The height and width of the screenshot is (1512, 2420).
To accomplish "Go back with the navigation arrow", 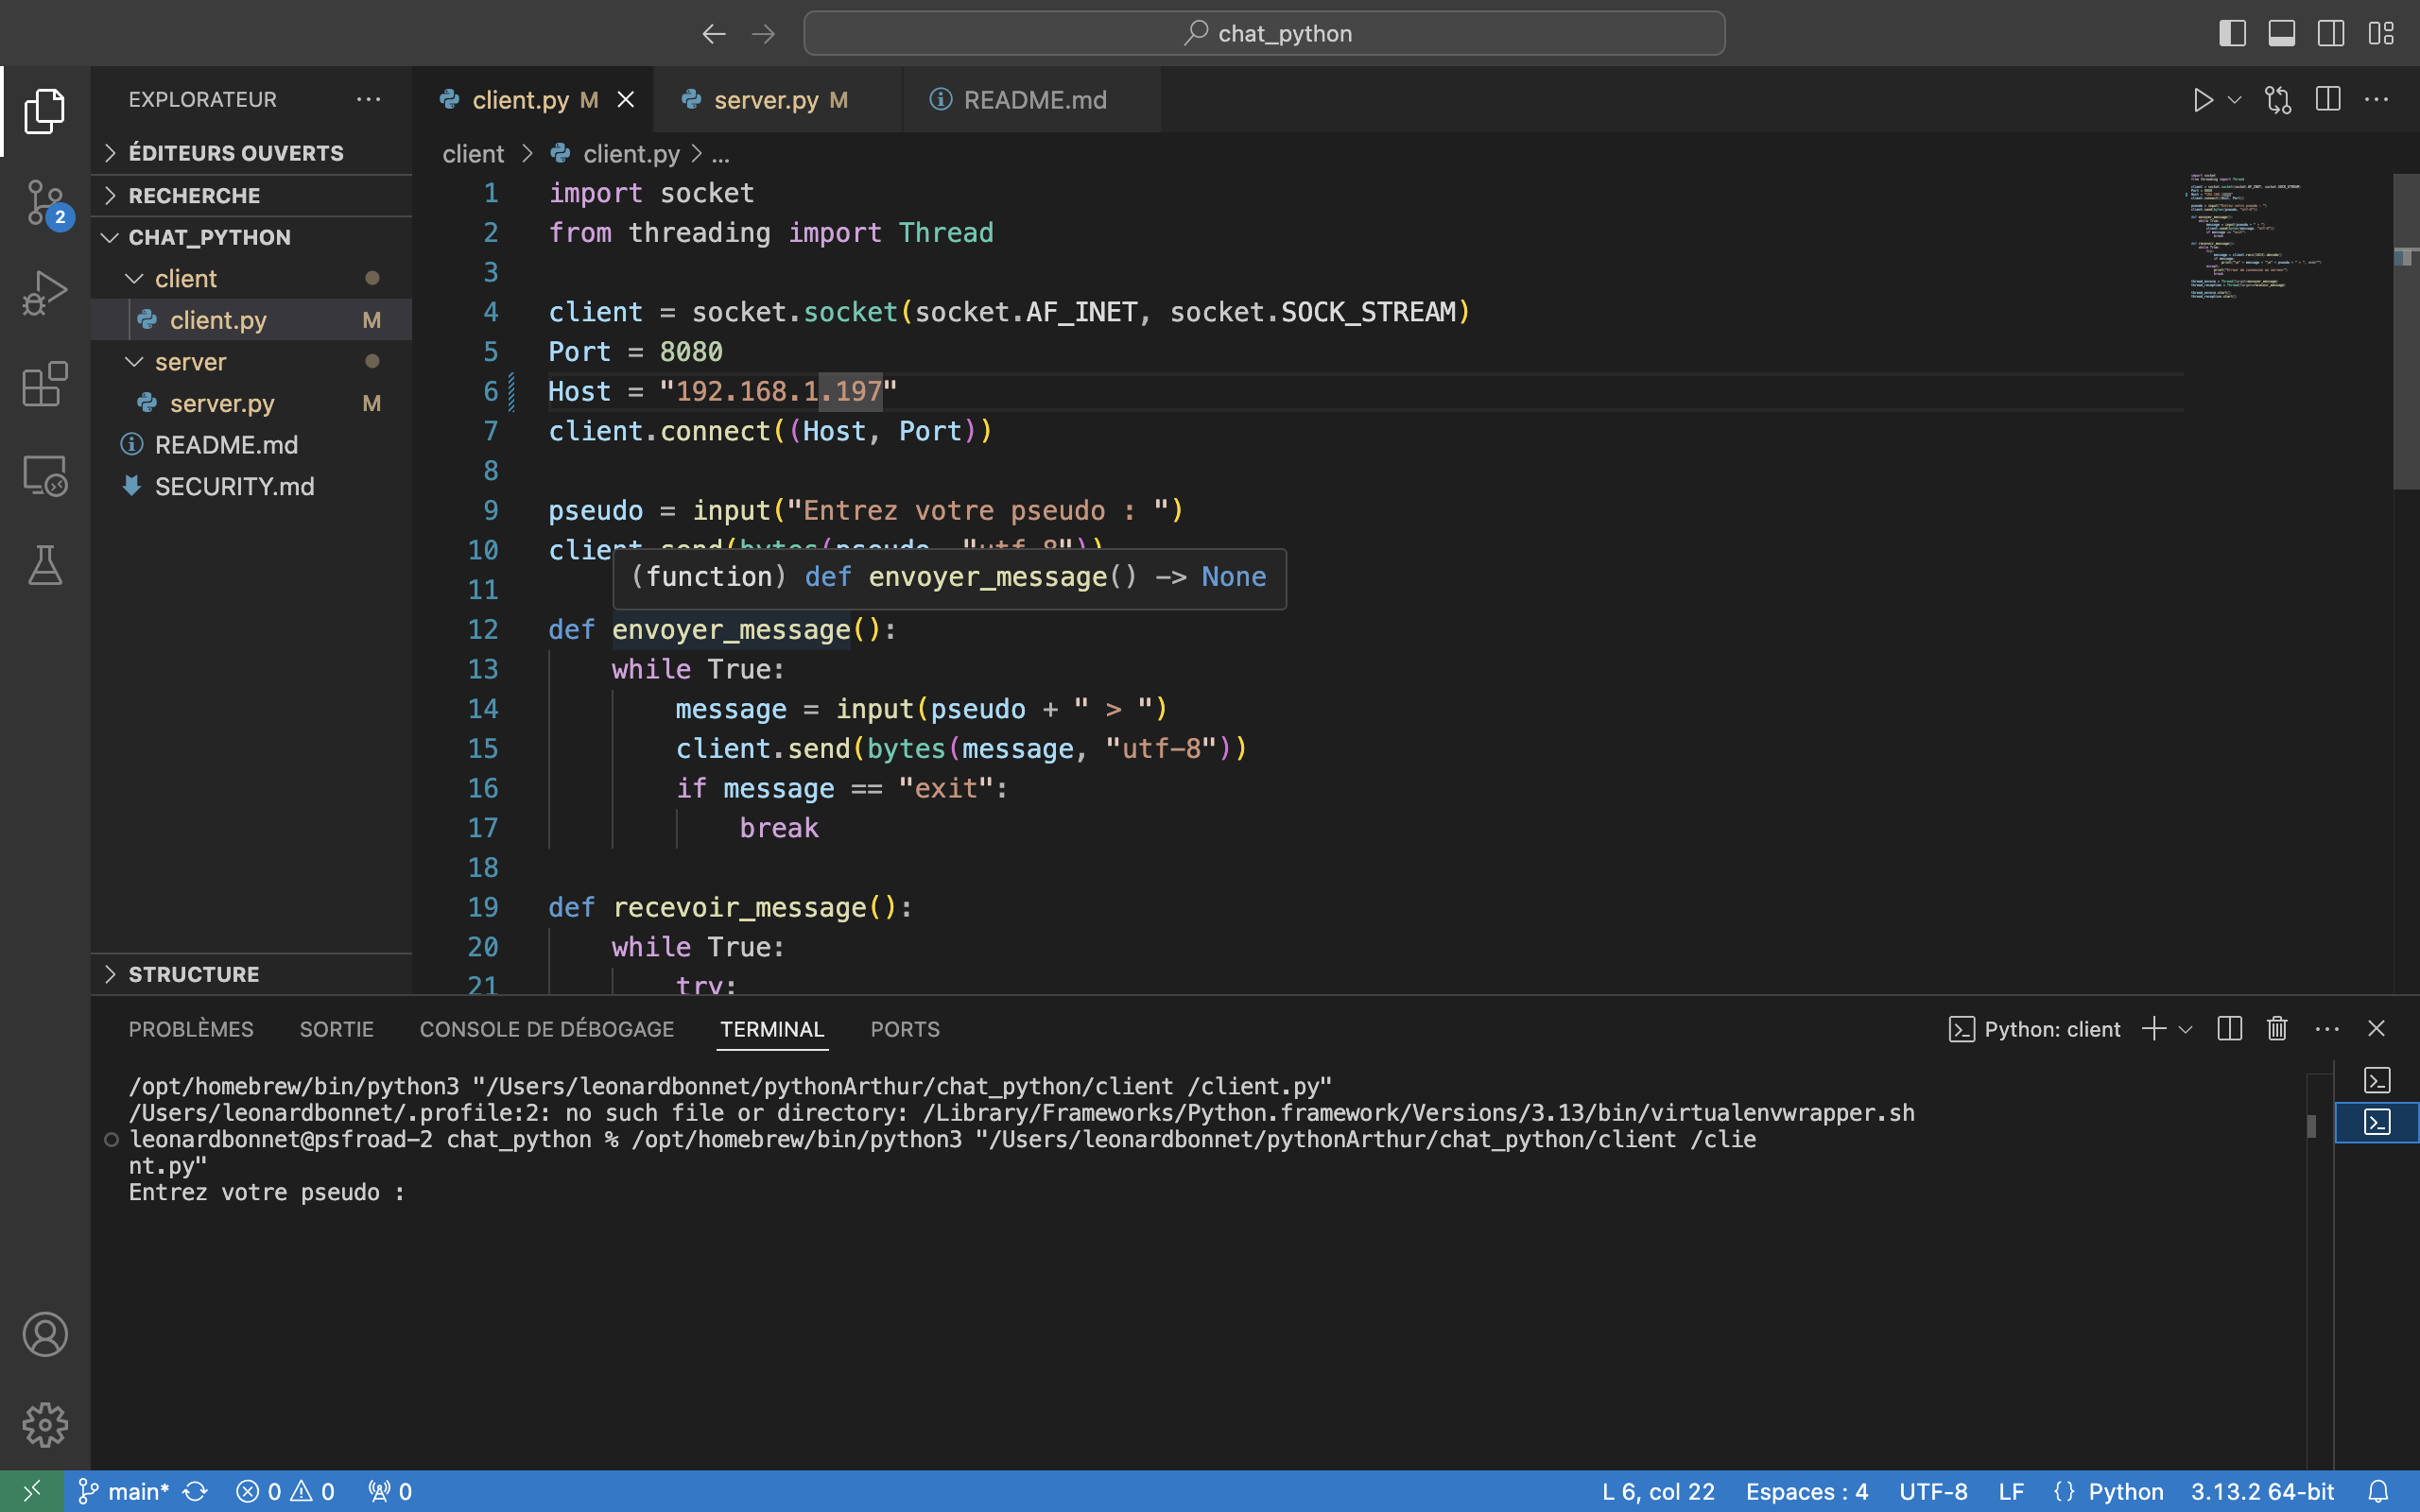I will pos(713,34).
